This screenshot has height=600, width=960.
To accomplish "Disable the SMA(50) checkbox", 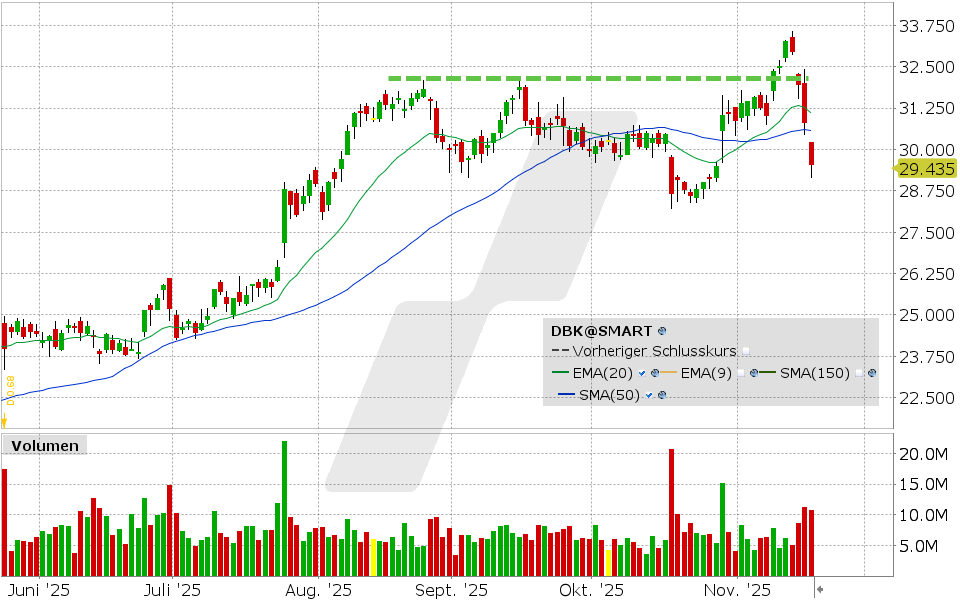I will [x=648, y=394].
